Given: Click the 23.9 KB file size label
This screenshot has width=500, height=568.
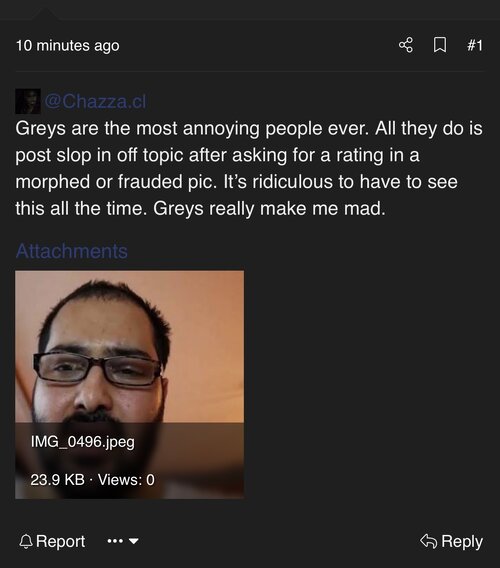Looking at the screenshot, I should pyautogui.click(x=57, y=480).
